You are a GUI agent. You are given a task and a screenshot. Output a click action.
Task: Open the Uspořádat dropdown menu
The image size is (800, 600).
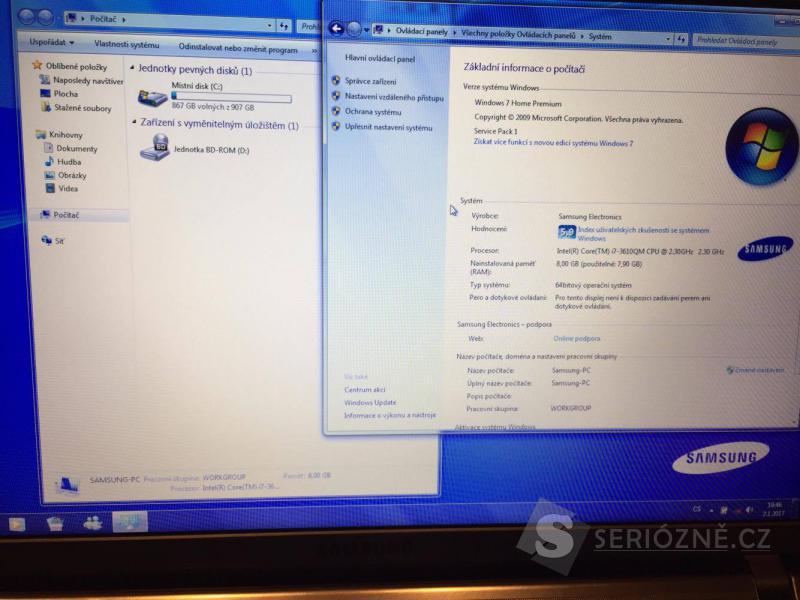[x=52, y=42]
